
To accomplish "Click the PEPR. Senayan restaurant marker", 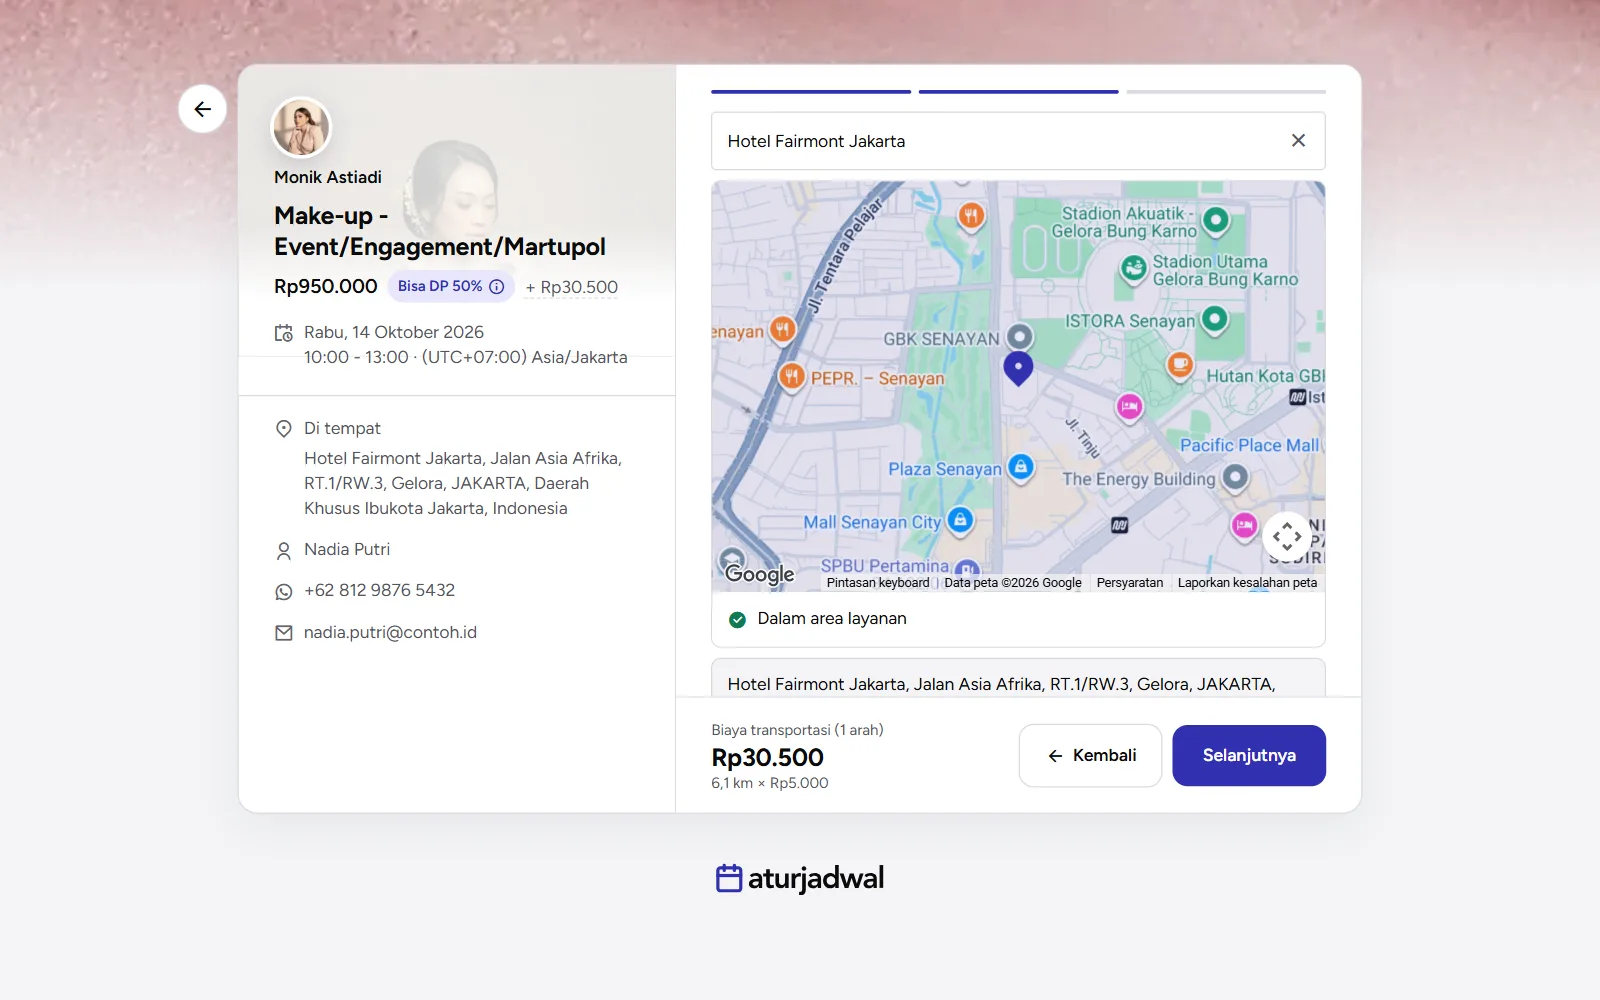I will tap(792, 376).
